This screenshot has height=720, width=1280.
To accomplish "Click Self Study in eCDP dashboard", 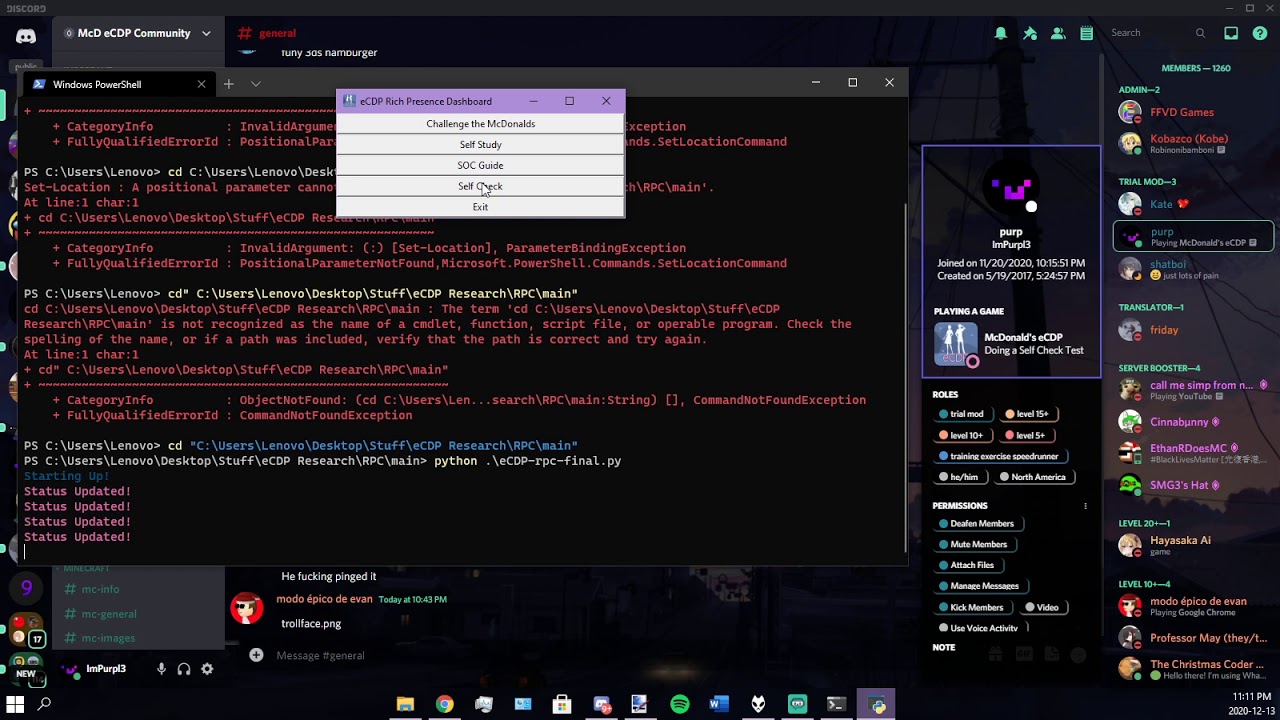I will (480, 145).
